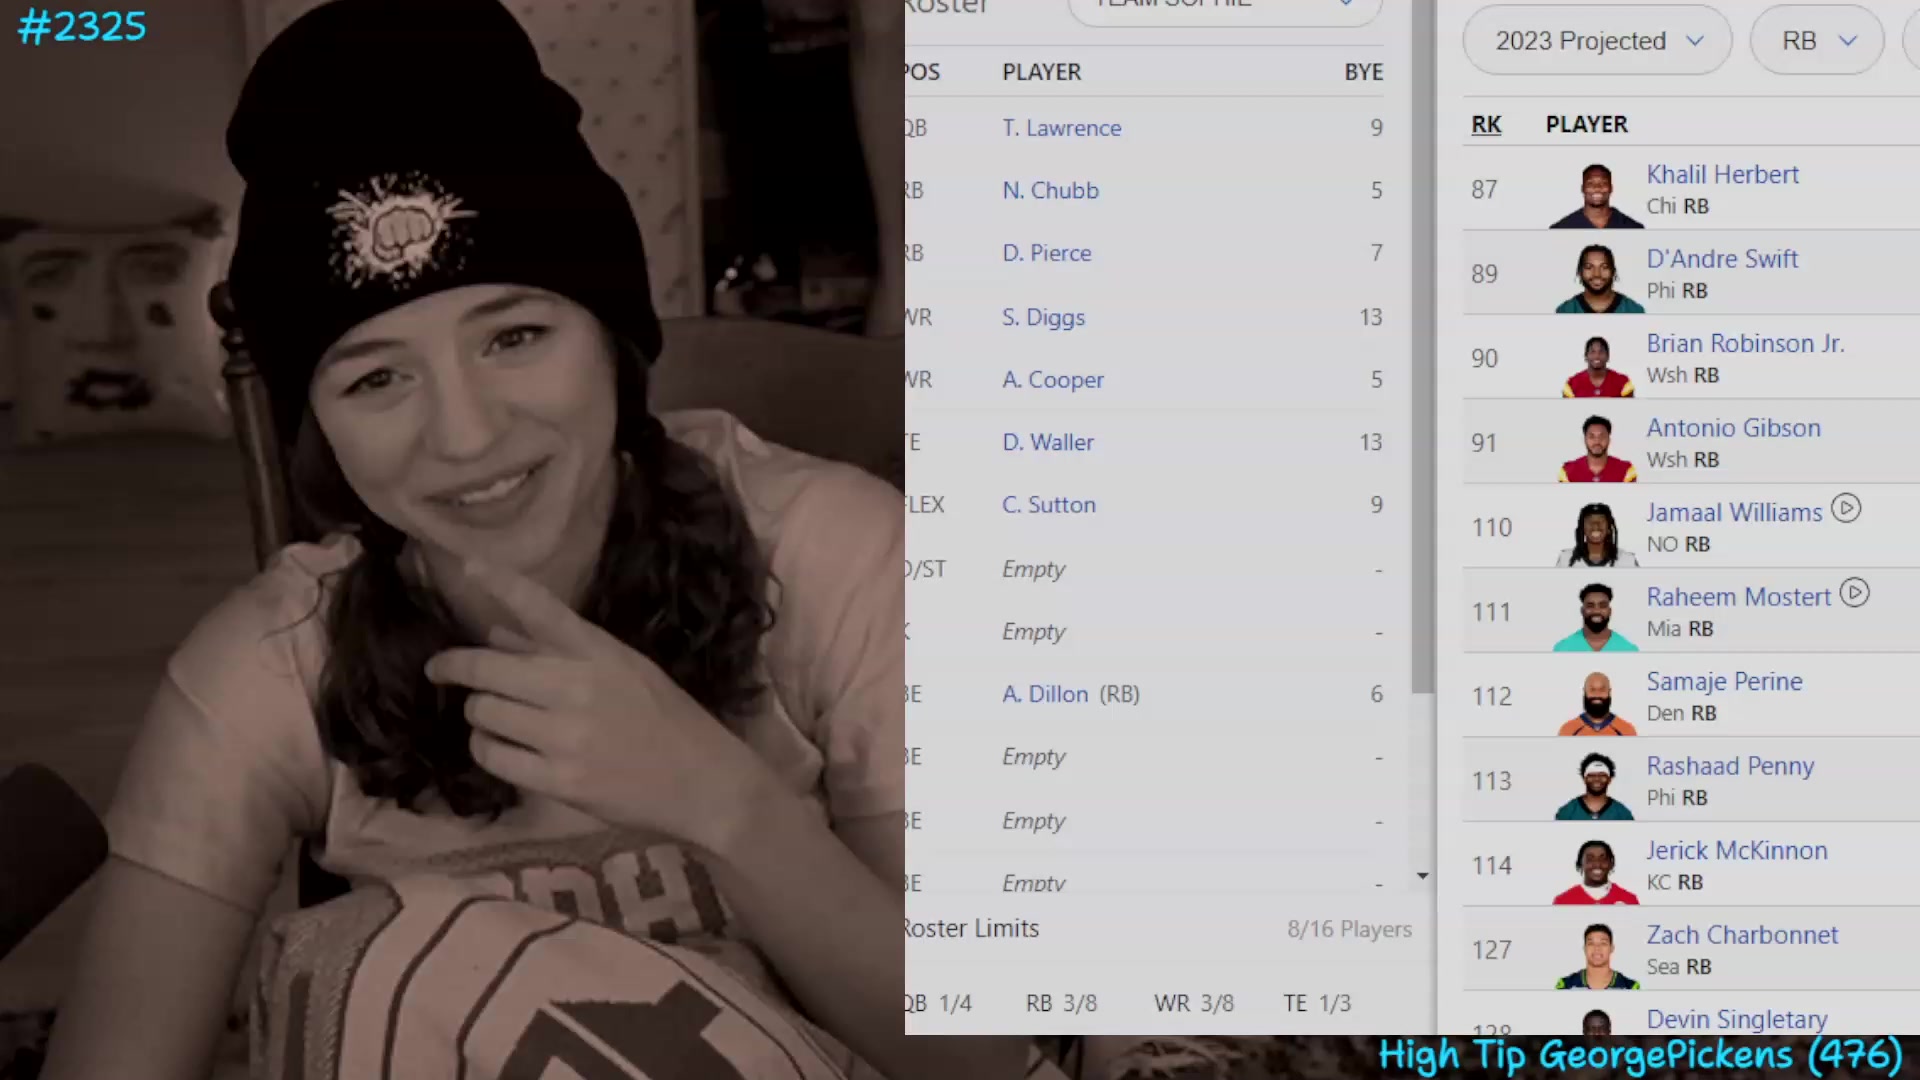Click Jerick McKinnon's headshot

tap(1596, 872)
